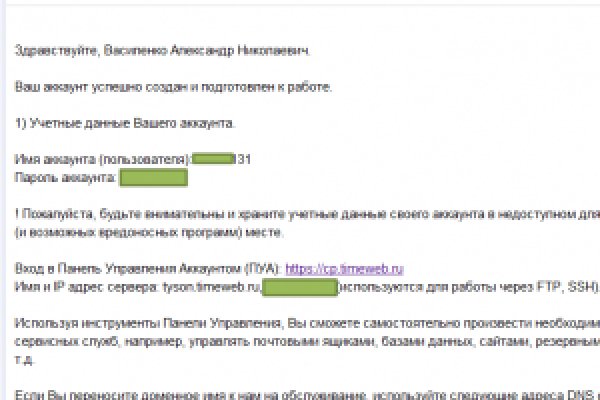The height and width of the screenshot is (400, 600).
Task: Click the label 'Пароль аккаунта:'
Action: pyautogui.click(x=65, y=178)
